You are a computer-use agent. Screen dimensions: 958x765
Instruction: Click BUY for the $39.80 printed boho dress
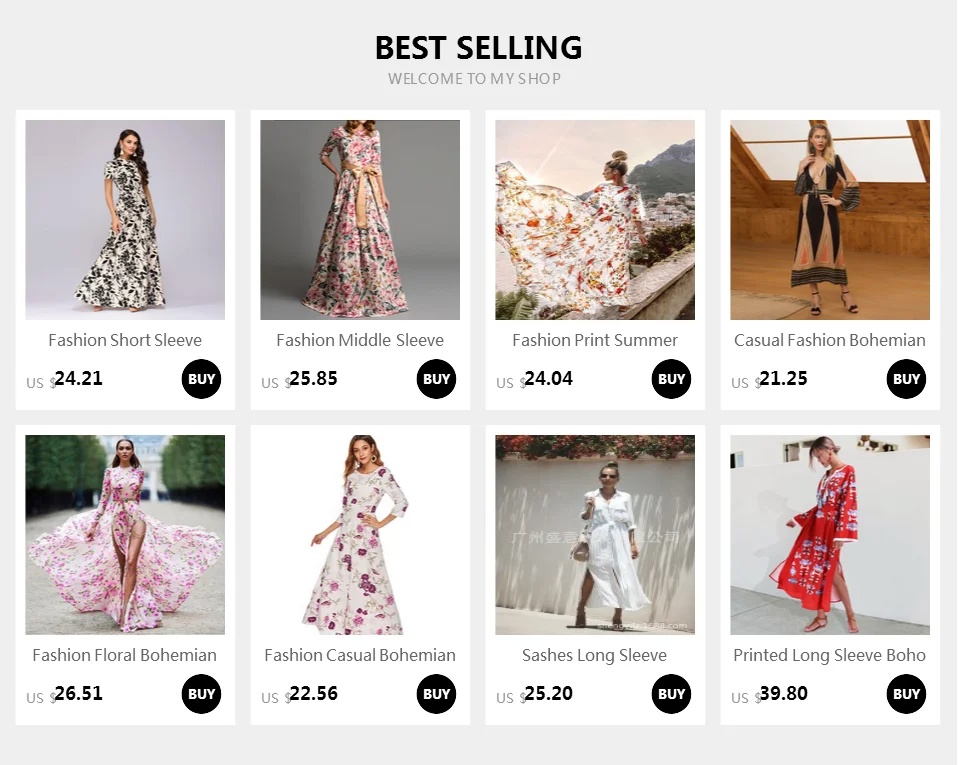pyautogui.click(x=906, y=694)
